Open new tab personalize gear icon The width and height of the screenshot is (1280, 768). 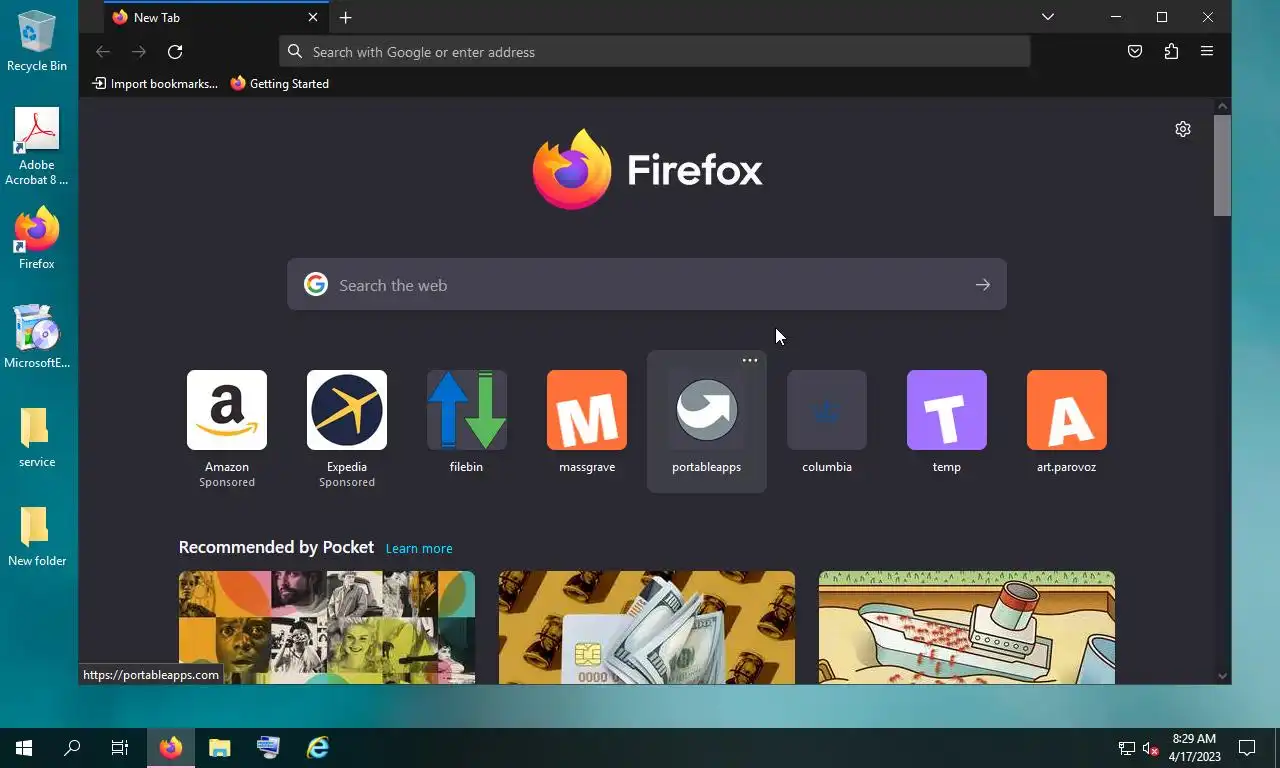[1183, 129]
